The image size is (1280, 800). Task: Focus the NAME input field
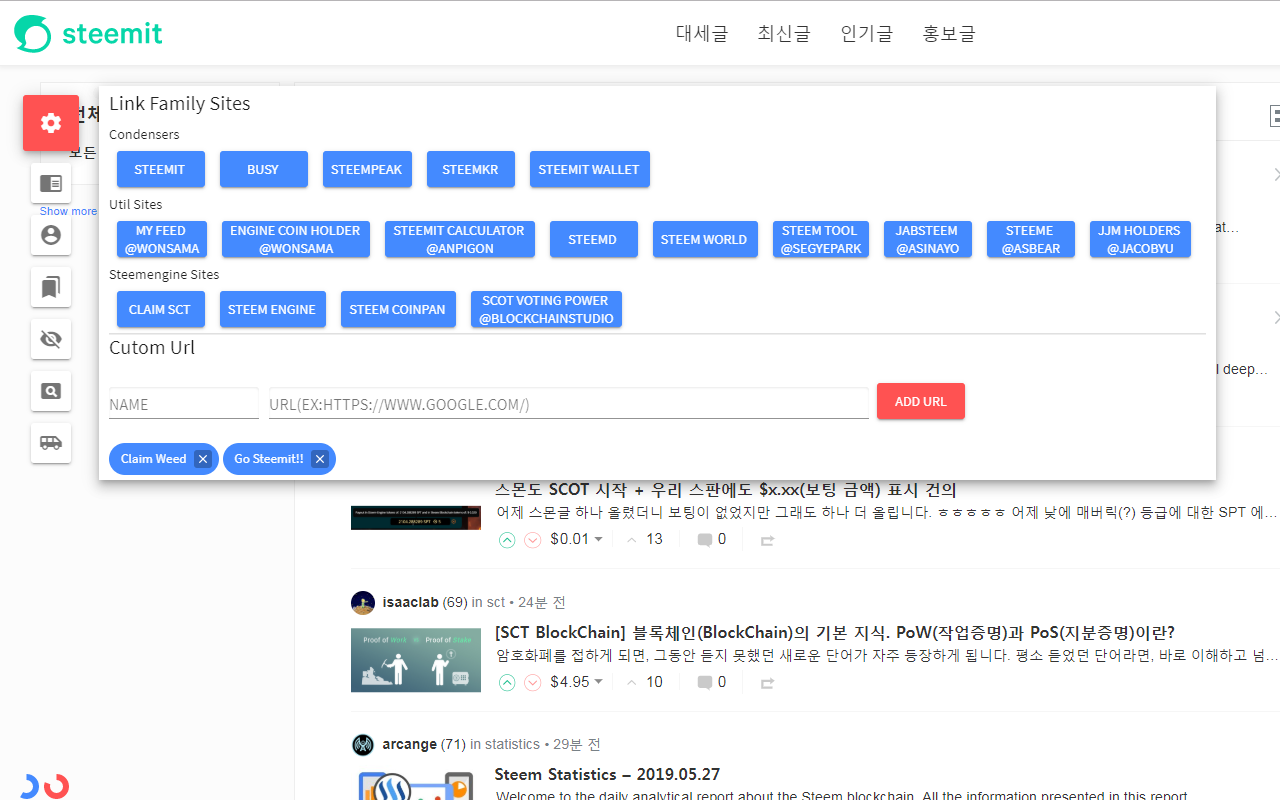point(184,404)
